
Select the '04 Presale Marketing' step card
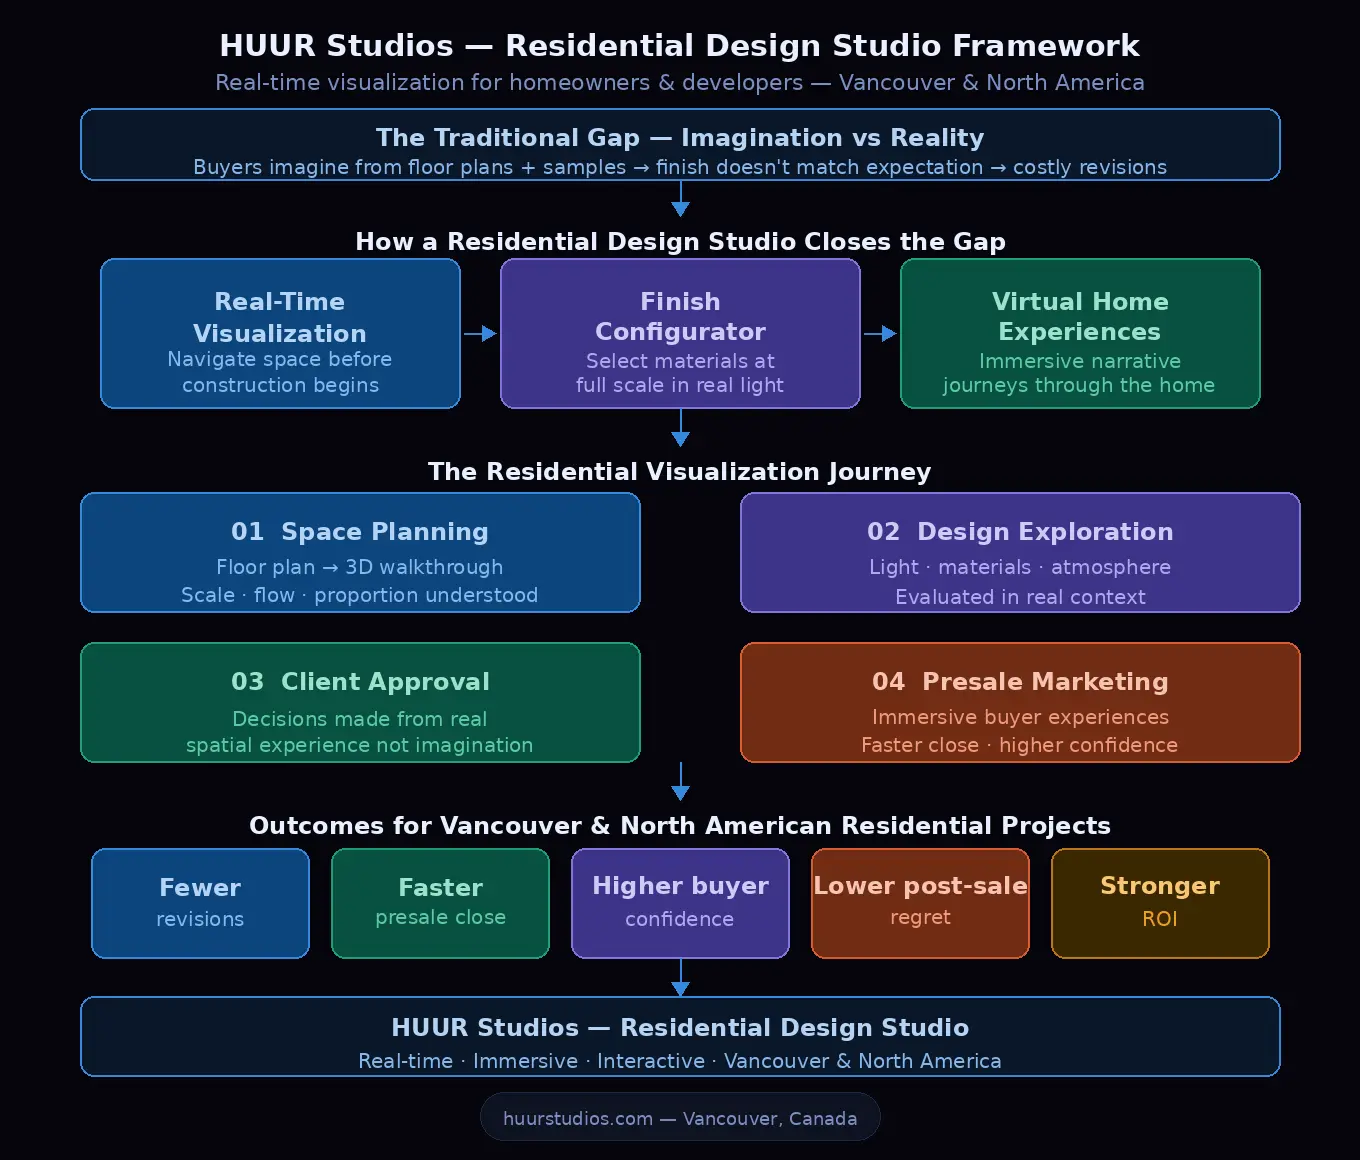(x=1020, y=702)
